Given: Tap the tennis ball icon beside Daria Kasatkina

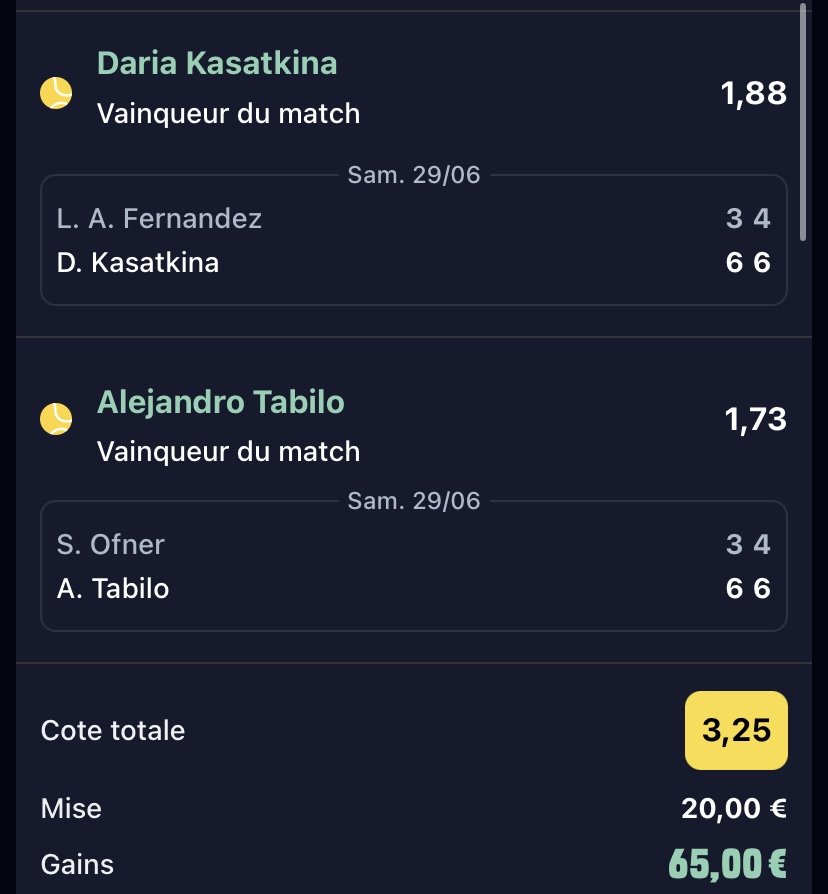Looking at the screenshot, I should point(56,92).
